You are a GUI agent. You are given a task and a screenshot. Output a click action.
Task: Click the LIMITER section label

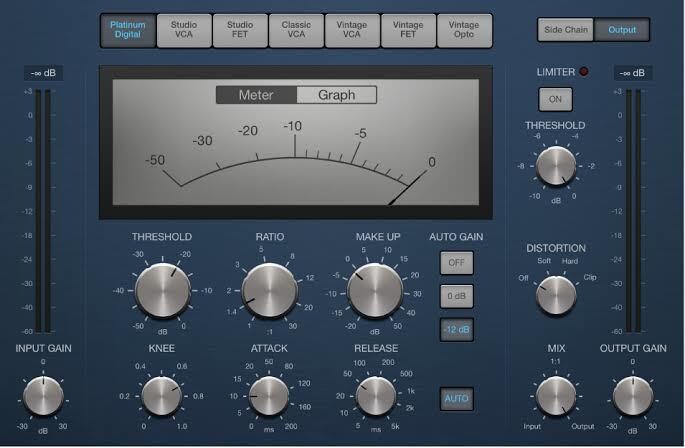coord(556,72)
